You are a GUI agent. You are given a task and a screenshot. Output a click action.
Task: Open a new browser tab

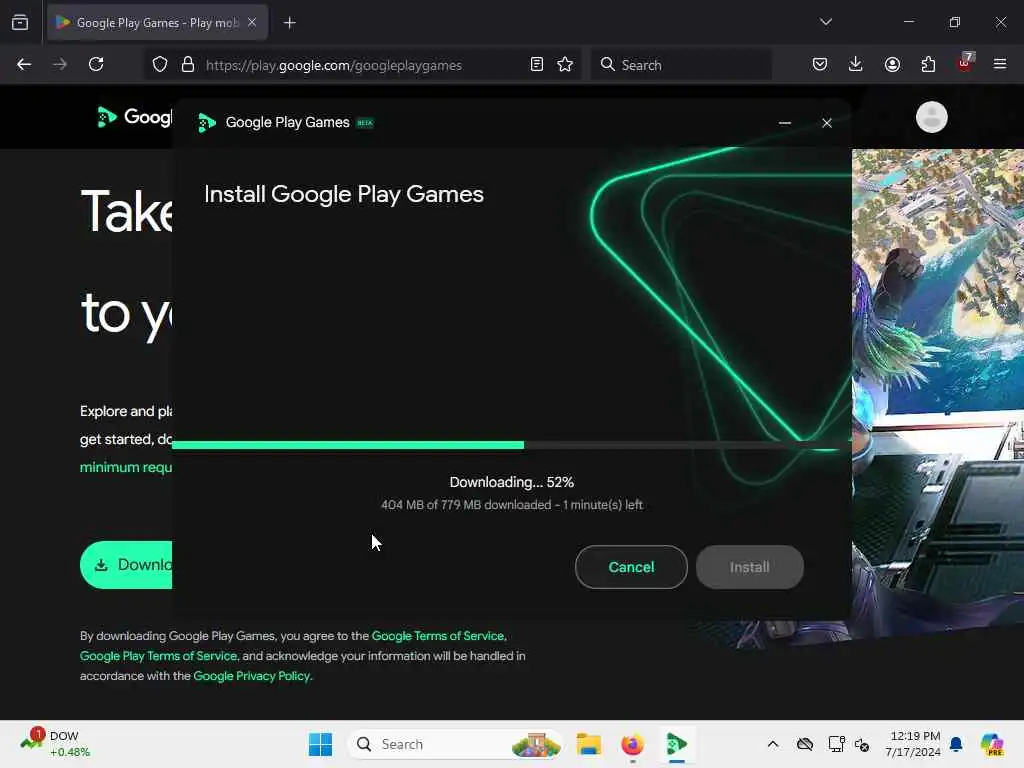click(x=289, y=23)
